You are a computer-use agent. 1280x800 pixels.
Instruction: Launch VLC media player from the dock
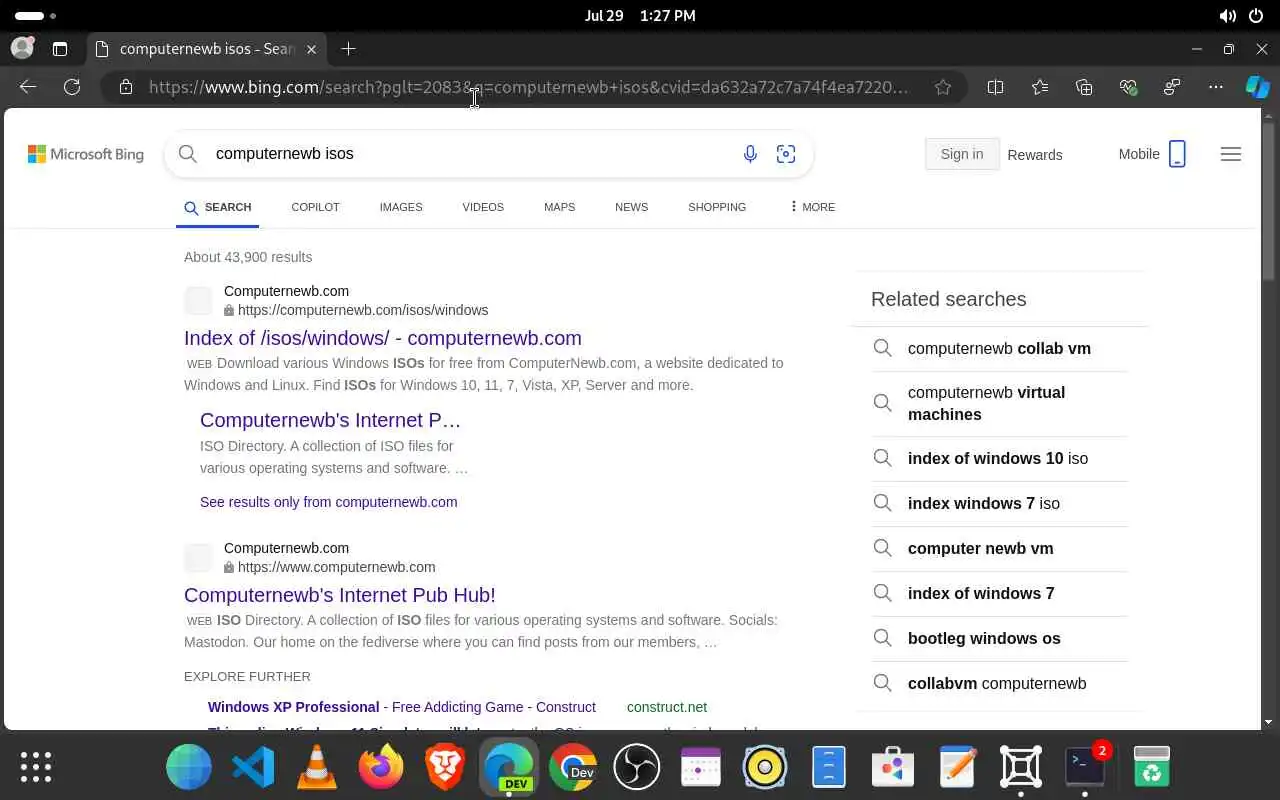317,767
